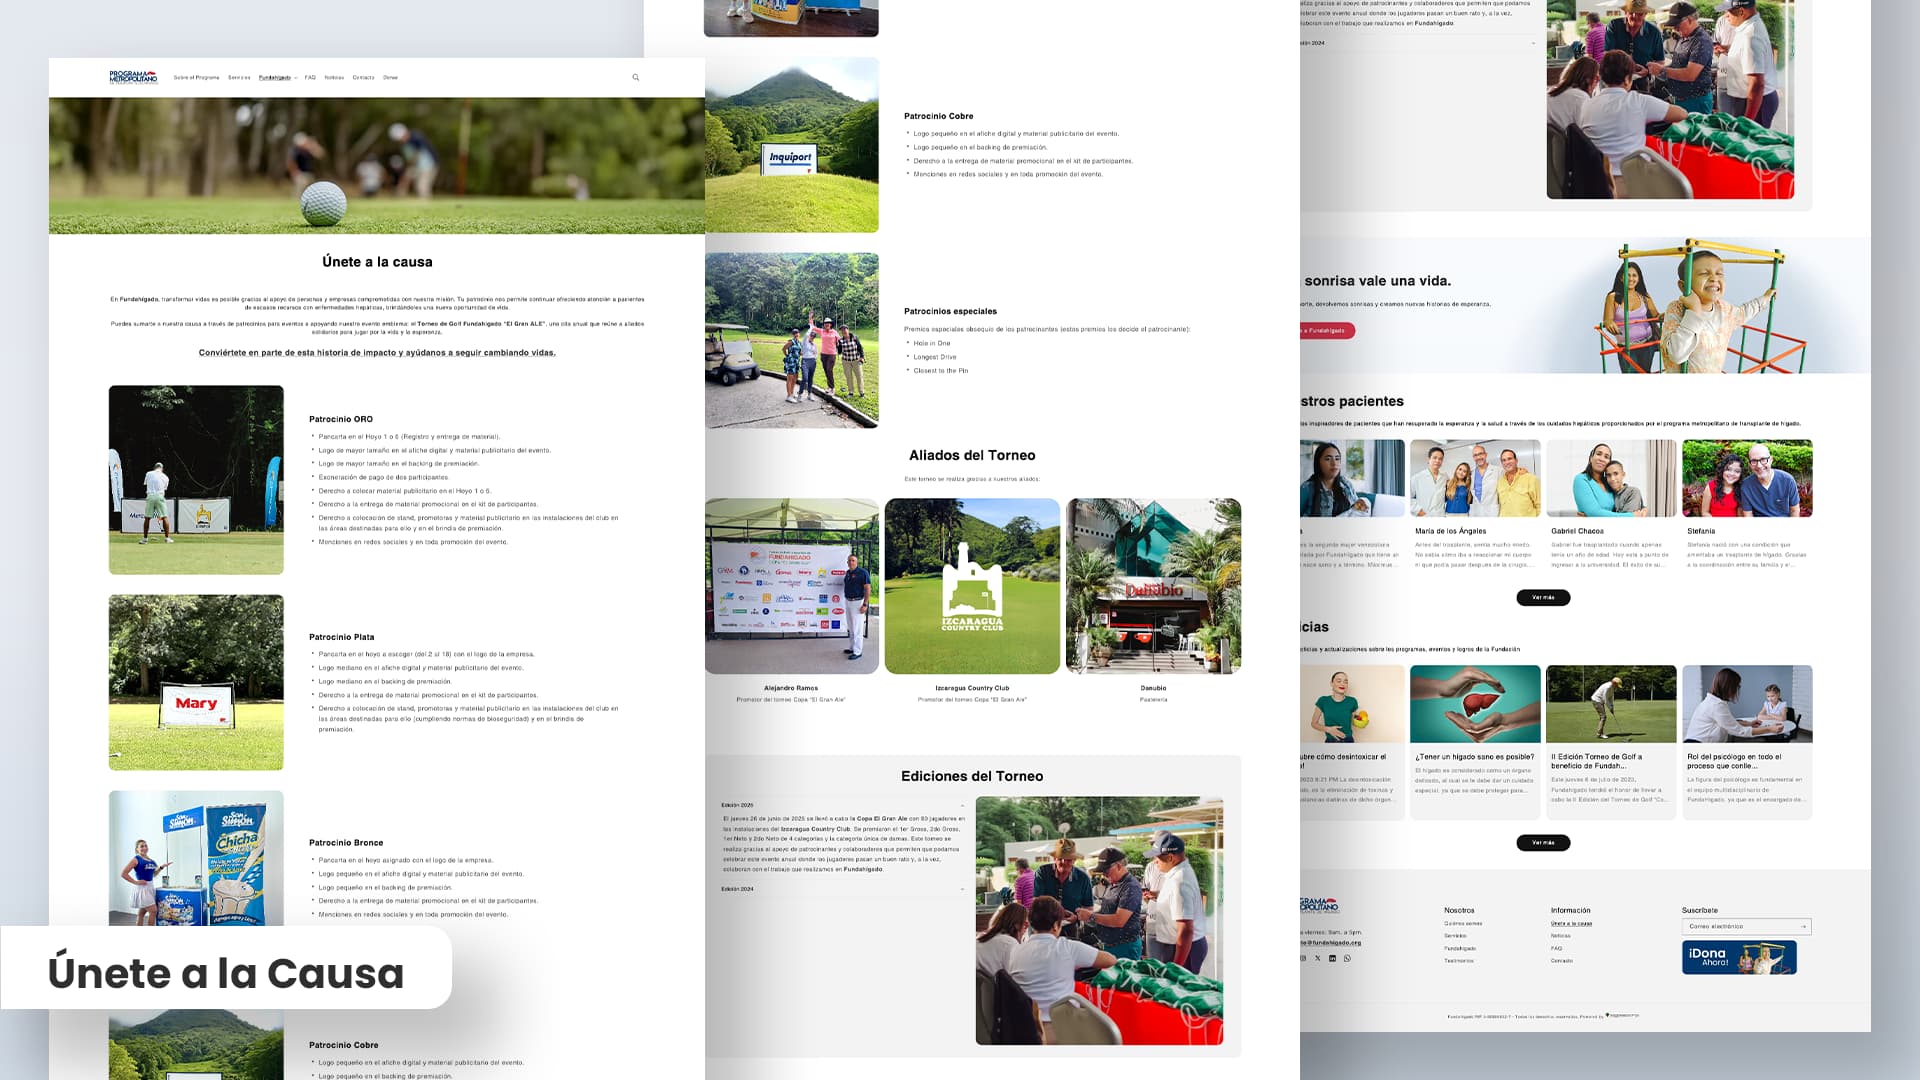This screenshot has width=1920, height=1080.
Task: Open 'FAQ' in the footer Información column
Action: coord(1556,948)
